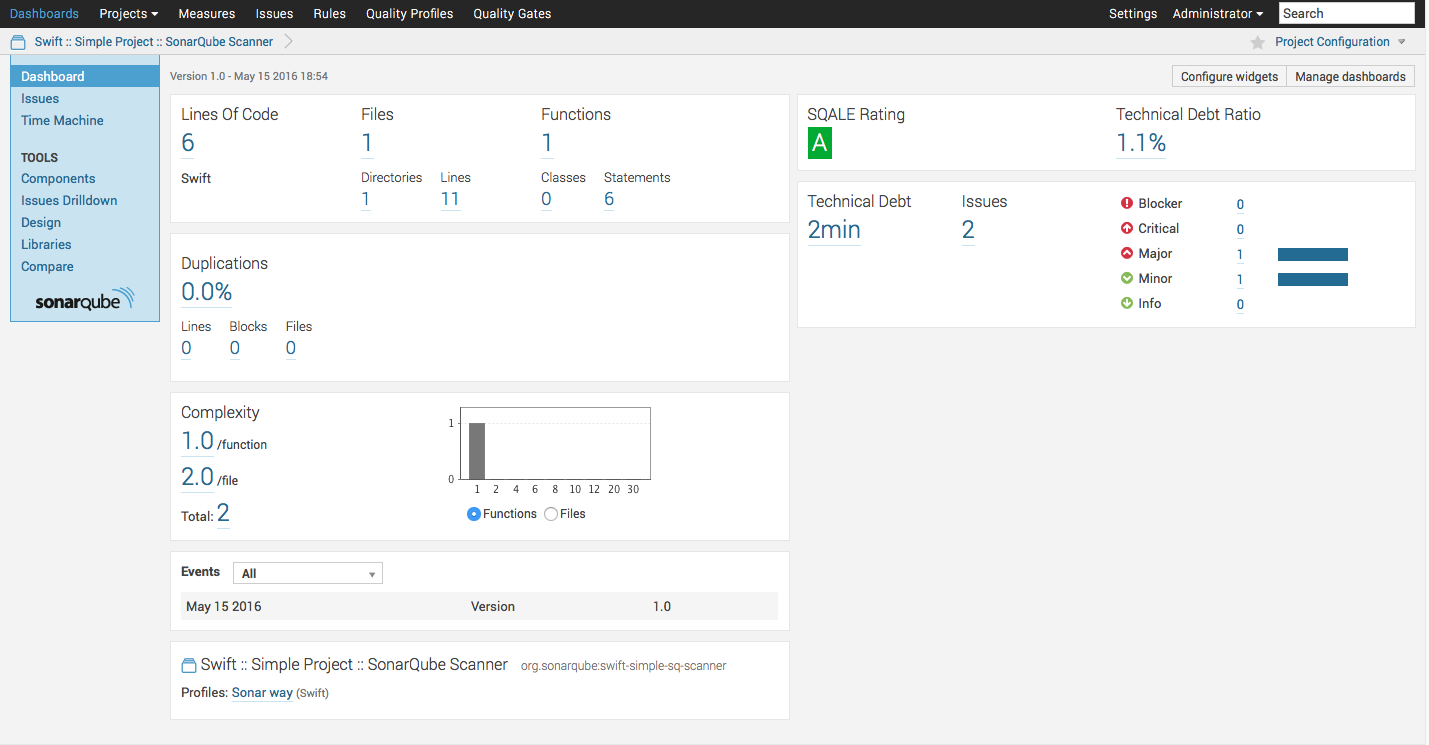The image size is (1429, 745).
Task: Expand the Project Configuration menu
Action: coord(1340,42)
